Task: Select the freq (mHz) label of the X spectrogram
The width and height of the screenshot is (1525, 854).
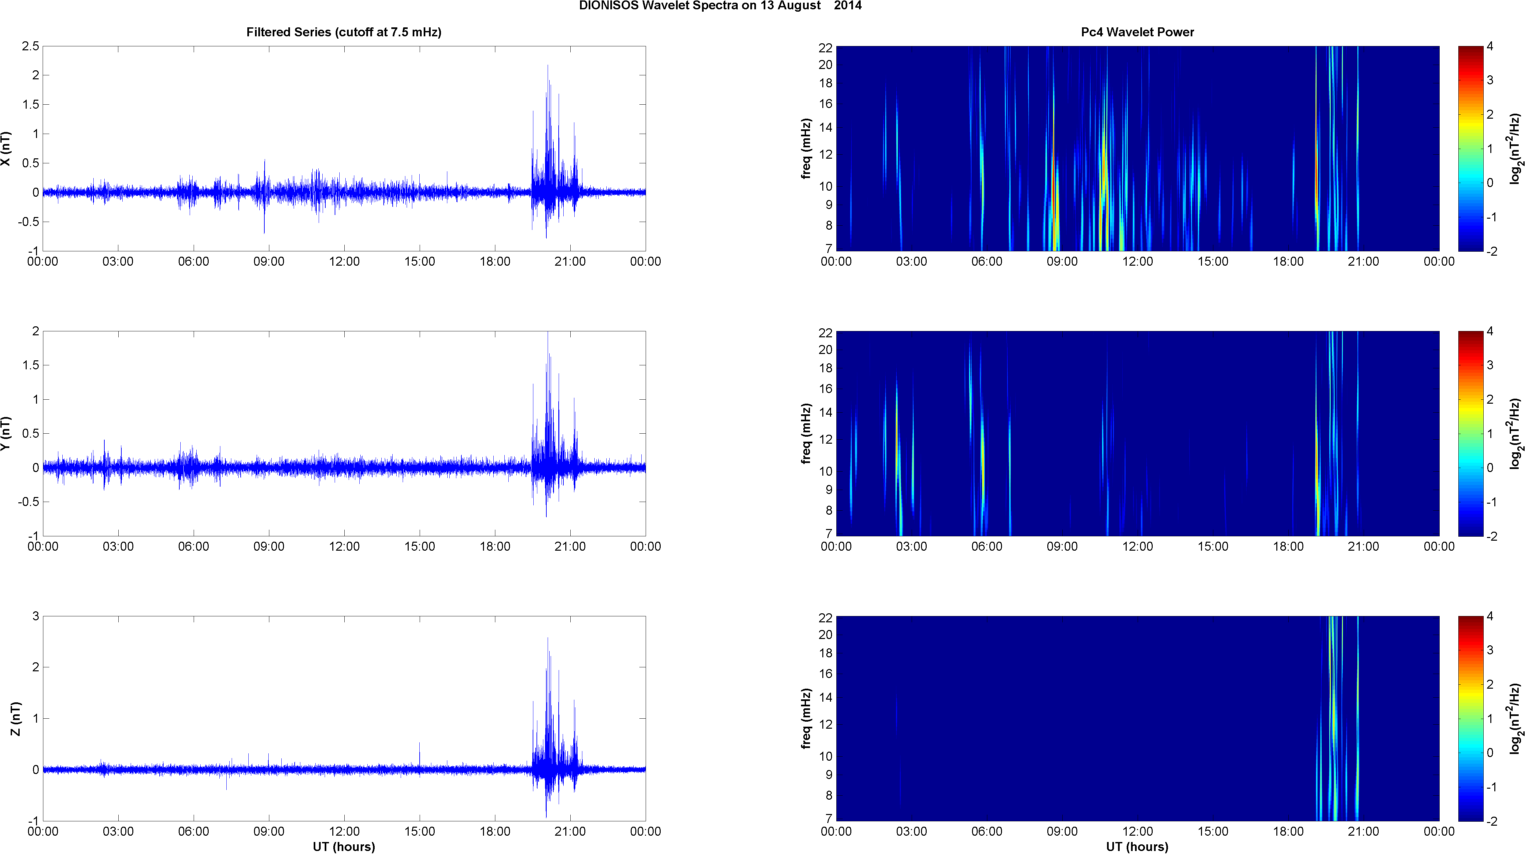Action: pos(806,148)
